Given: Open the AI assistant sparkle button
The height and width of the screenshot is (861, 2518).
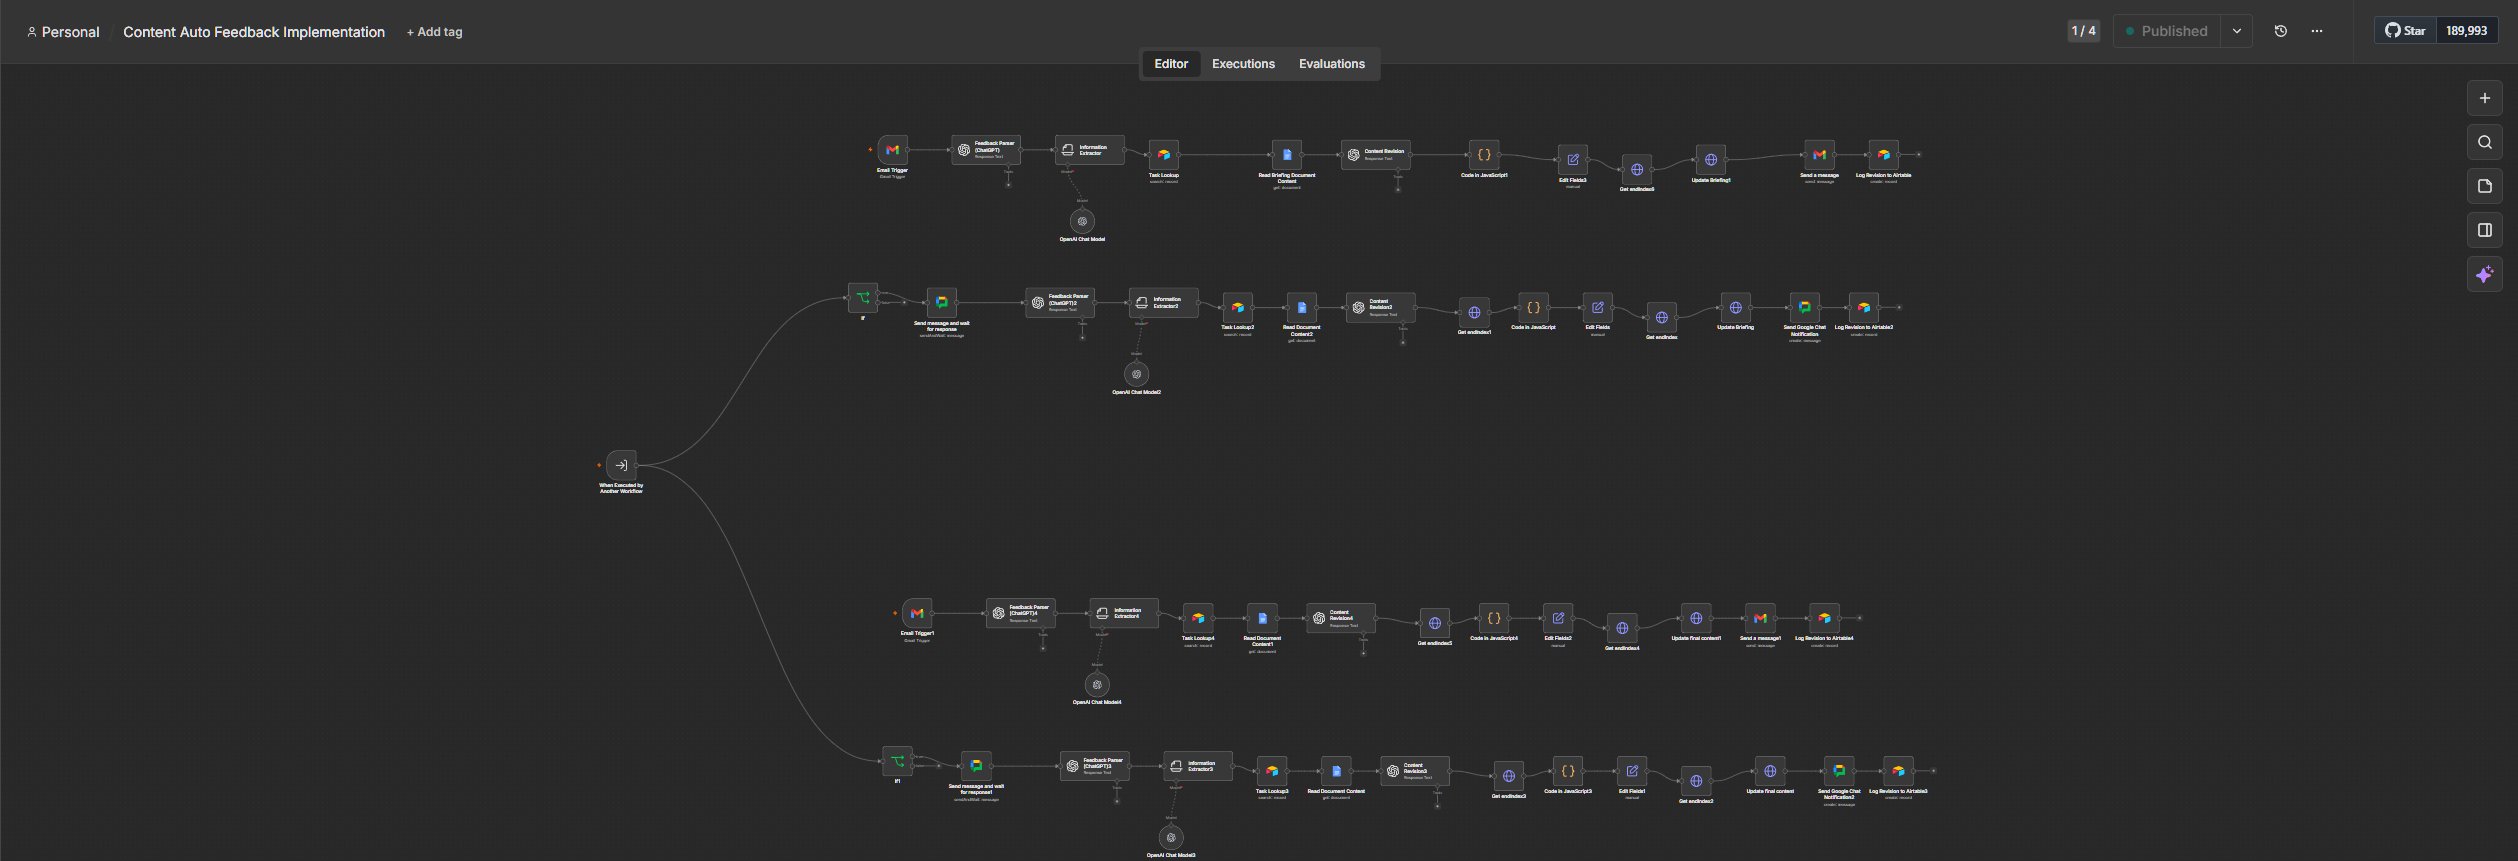Looking at the screenshot, I should pos(2485,274).
